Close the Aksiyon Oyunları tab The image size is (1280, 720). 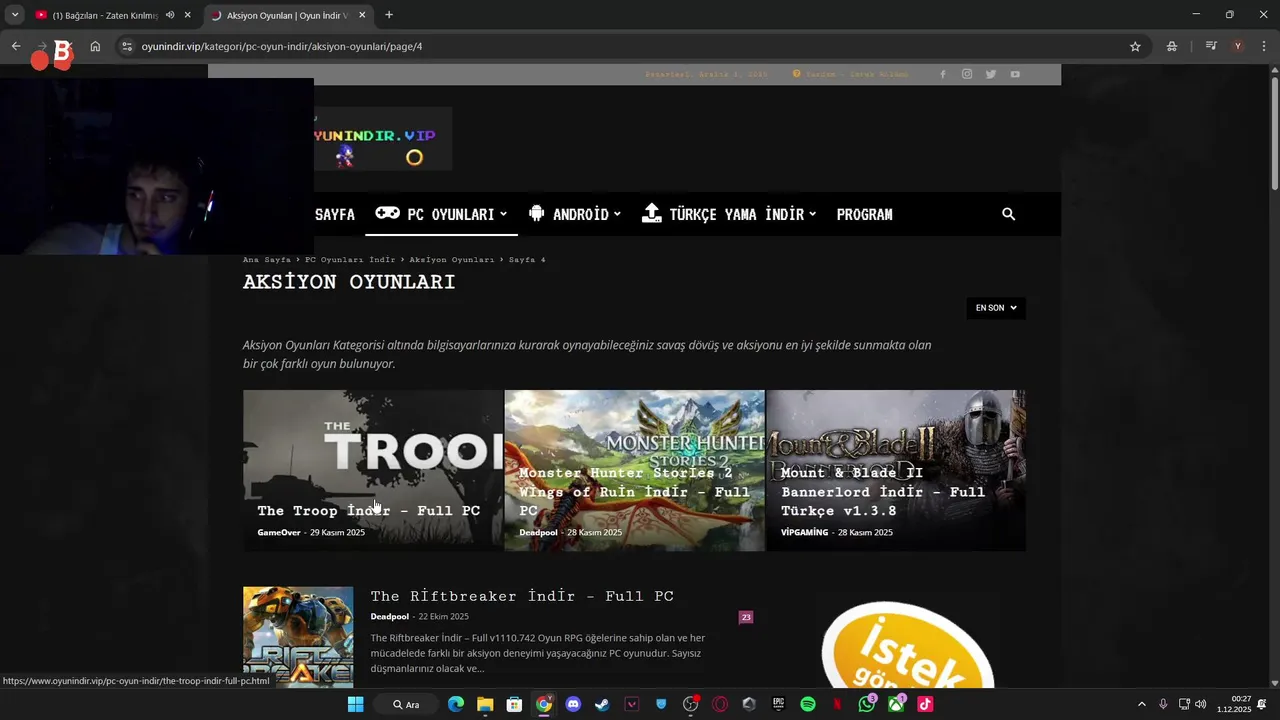(362, 15)
